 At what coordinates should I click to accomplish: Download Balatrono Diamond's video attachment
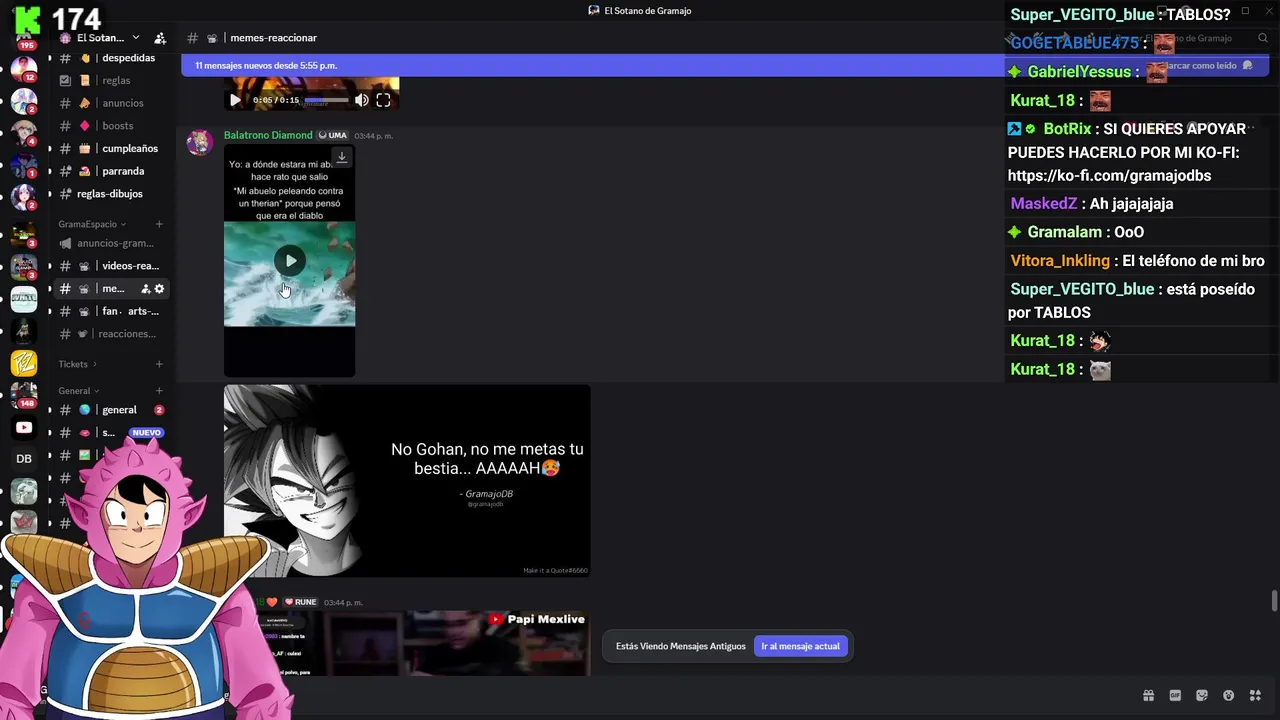click(x=341, y=157)
